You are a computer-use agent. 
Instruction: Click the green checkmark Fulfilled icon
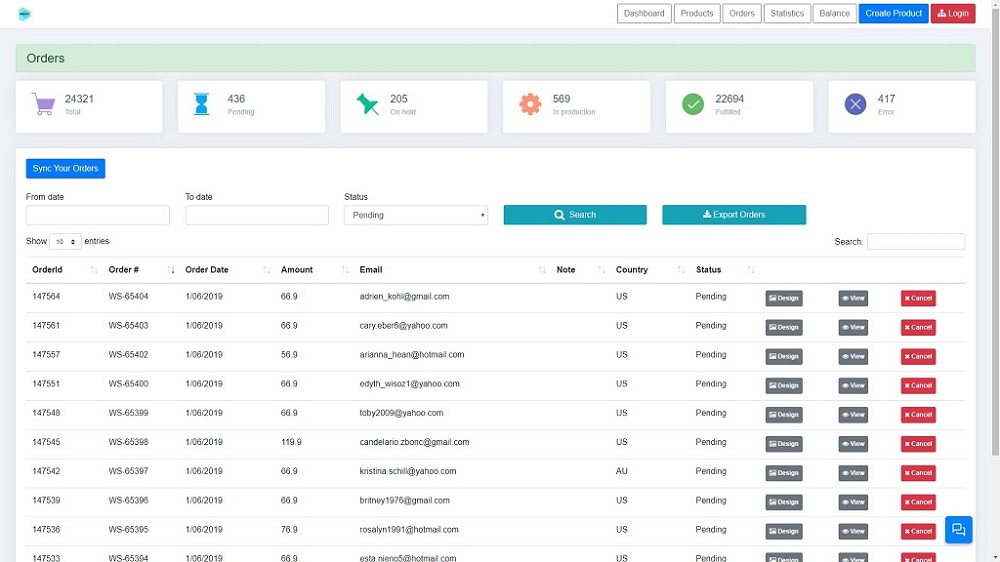pos(693,104)
